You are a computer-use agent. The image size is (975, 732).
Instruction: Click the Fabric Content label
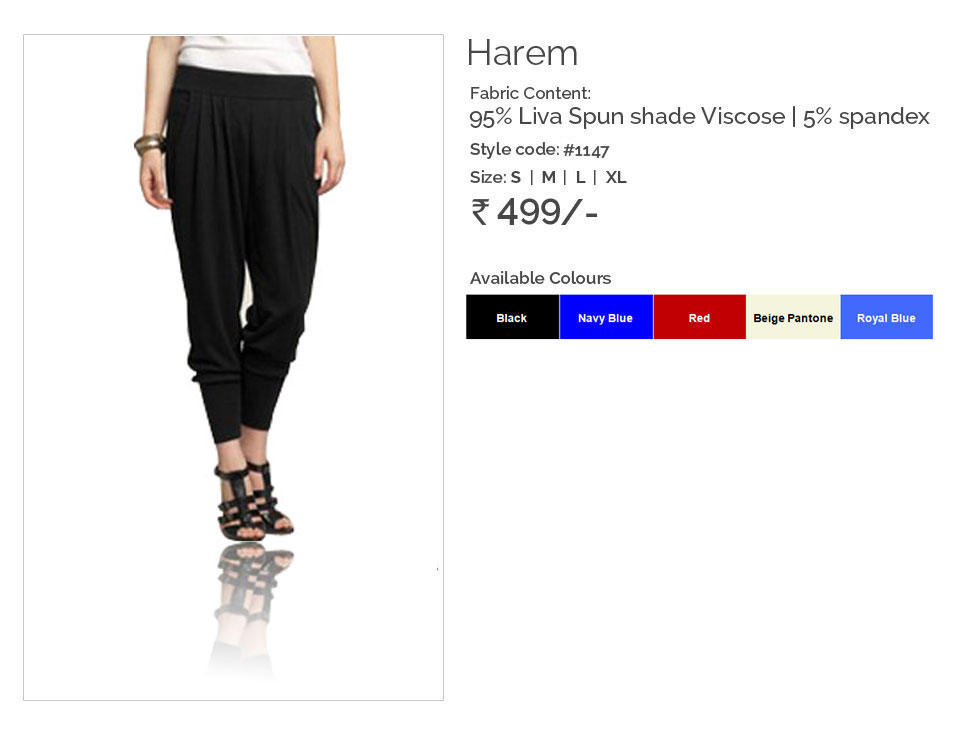(530, 93)
